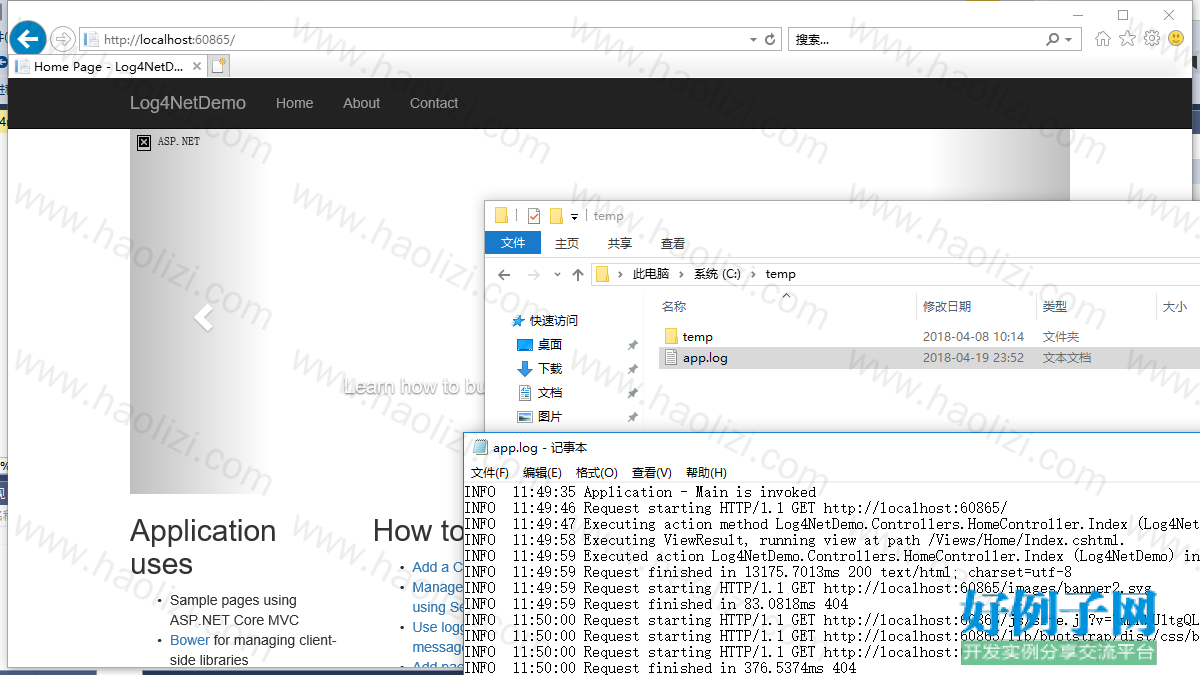Expand the chevron after 系统 (C:) in breadcrumb
The width and height of the screenshot is (1200, 675).
[x=754, y=274]
